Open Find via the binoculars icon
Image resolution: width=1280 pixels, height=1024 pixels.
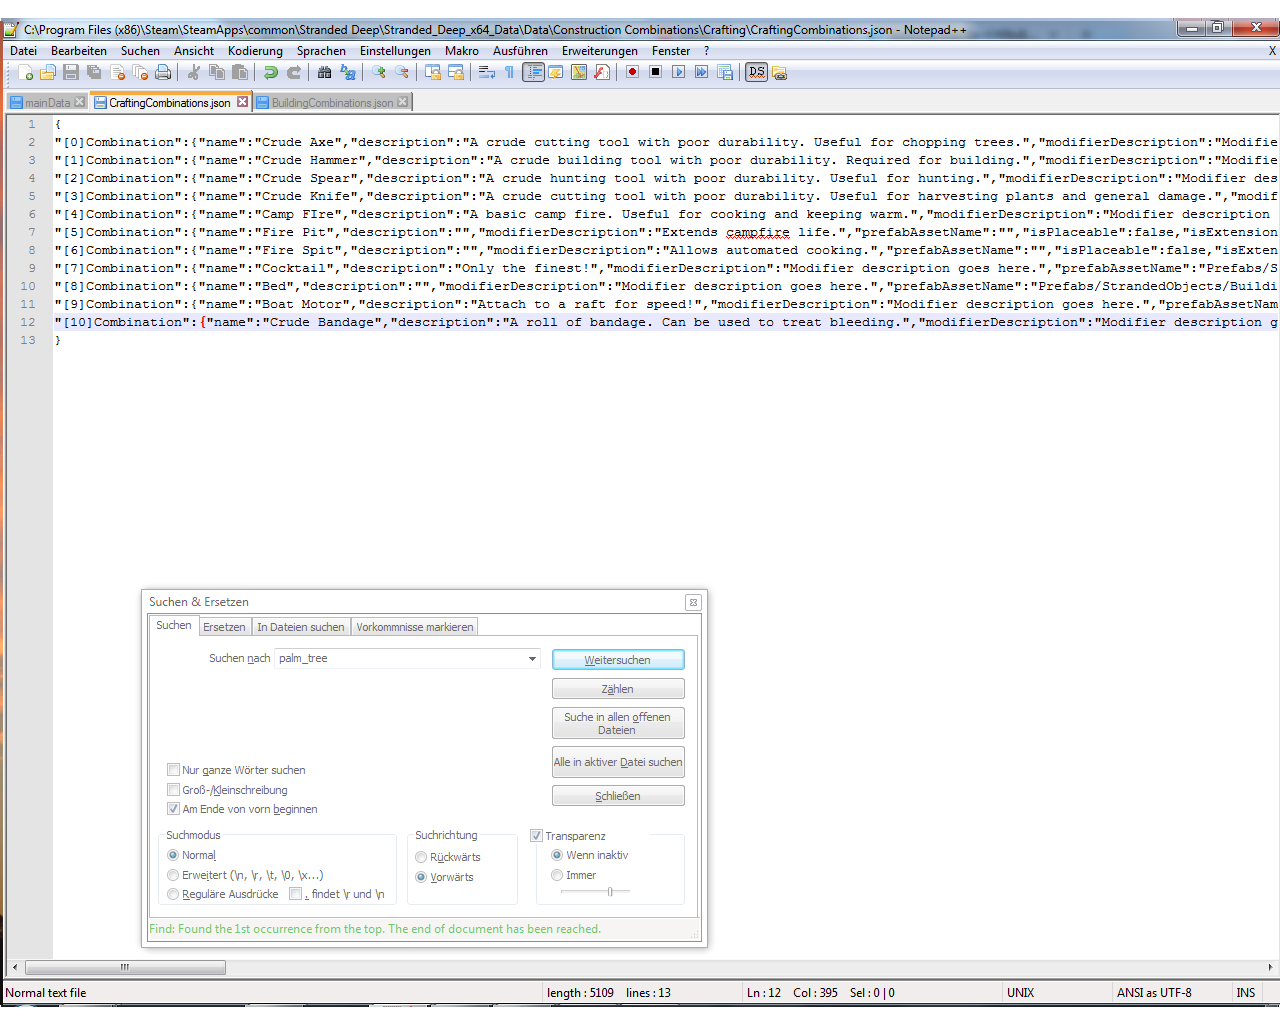[324, 72]
